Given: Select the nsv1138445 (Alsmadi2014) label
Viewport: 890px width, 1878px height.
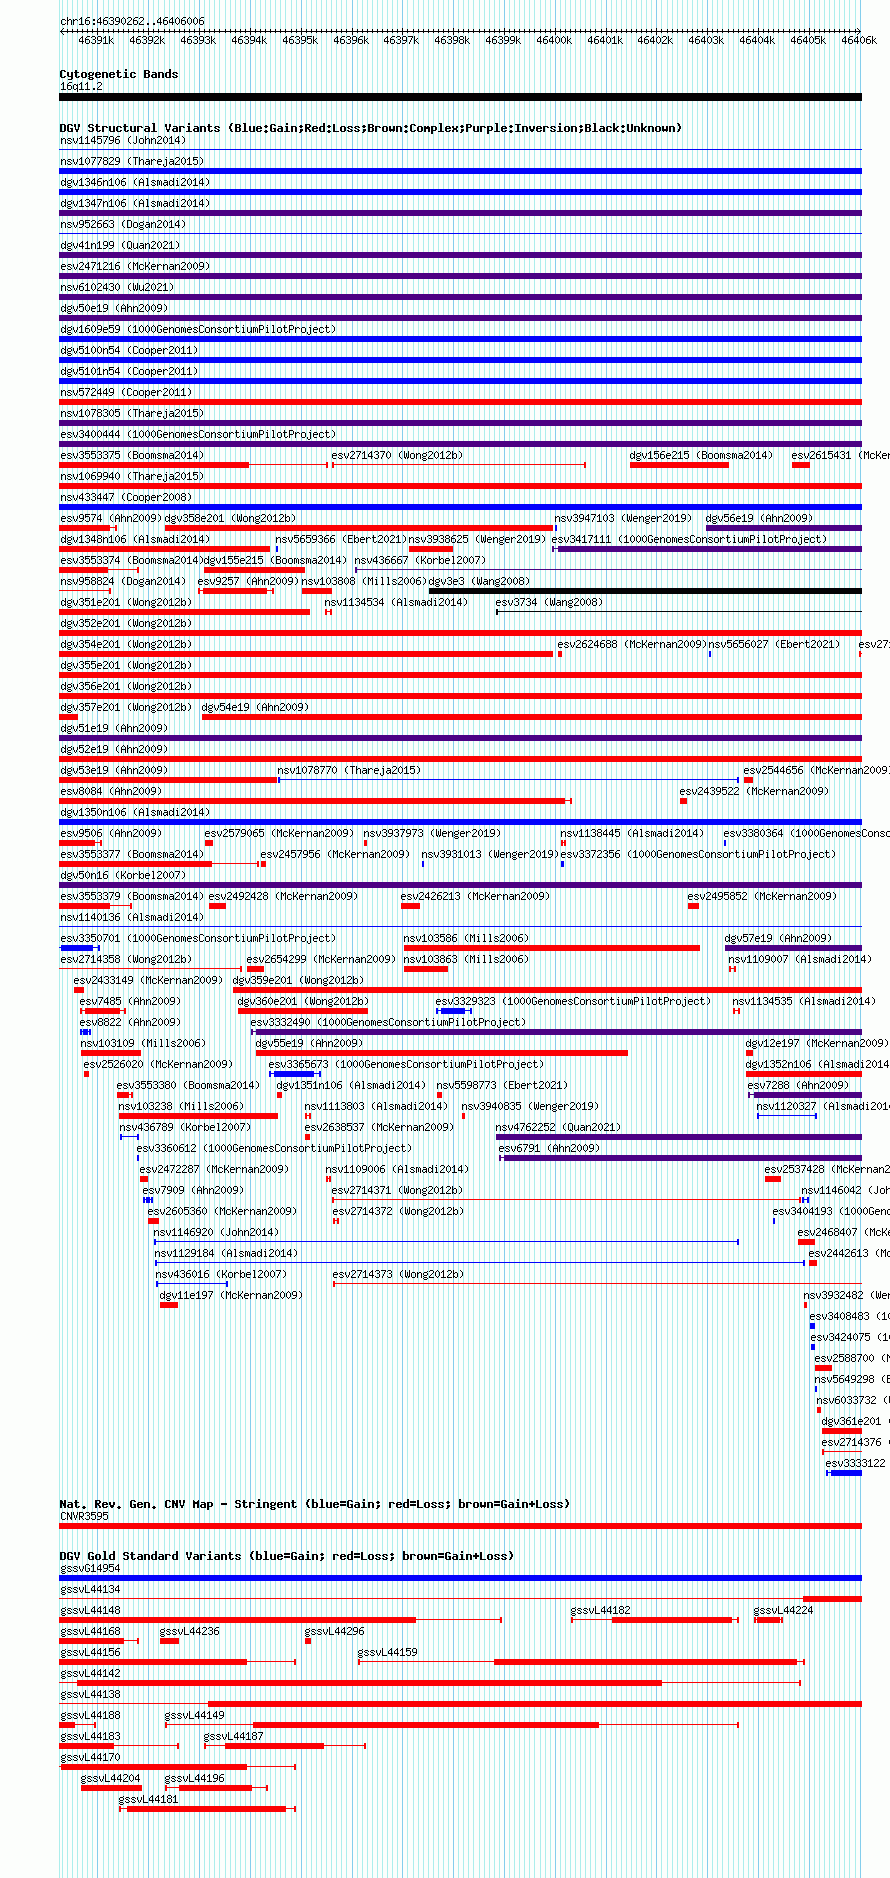Looking at the screenshot, I should [632, 833].
